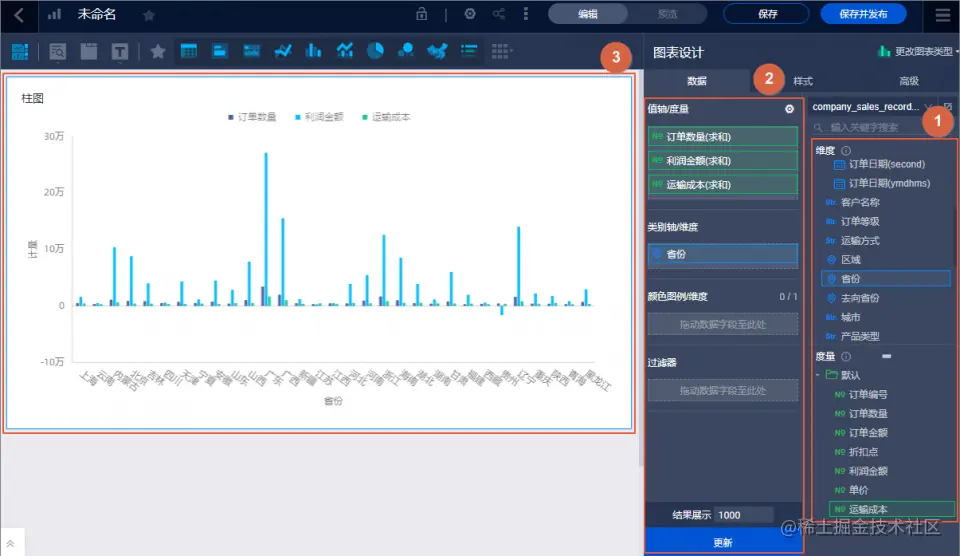Insert a bar chart from toolbar
960x556 pixels.
pos(313,51)
